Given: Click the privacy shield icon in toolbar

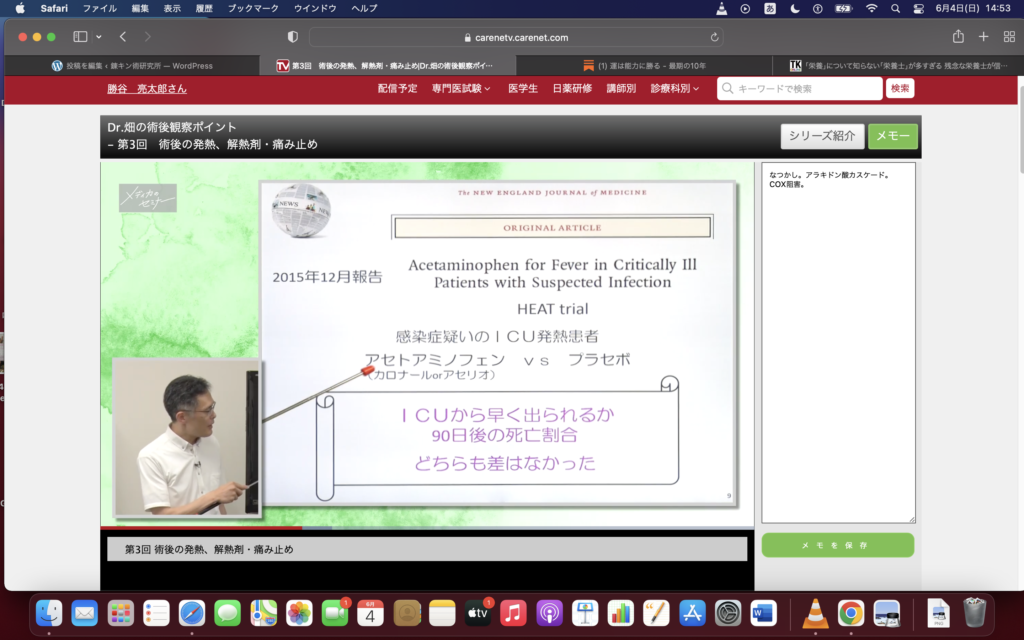Looking at the screenshot, I should pos(293,37).
